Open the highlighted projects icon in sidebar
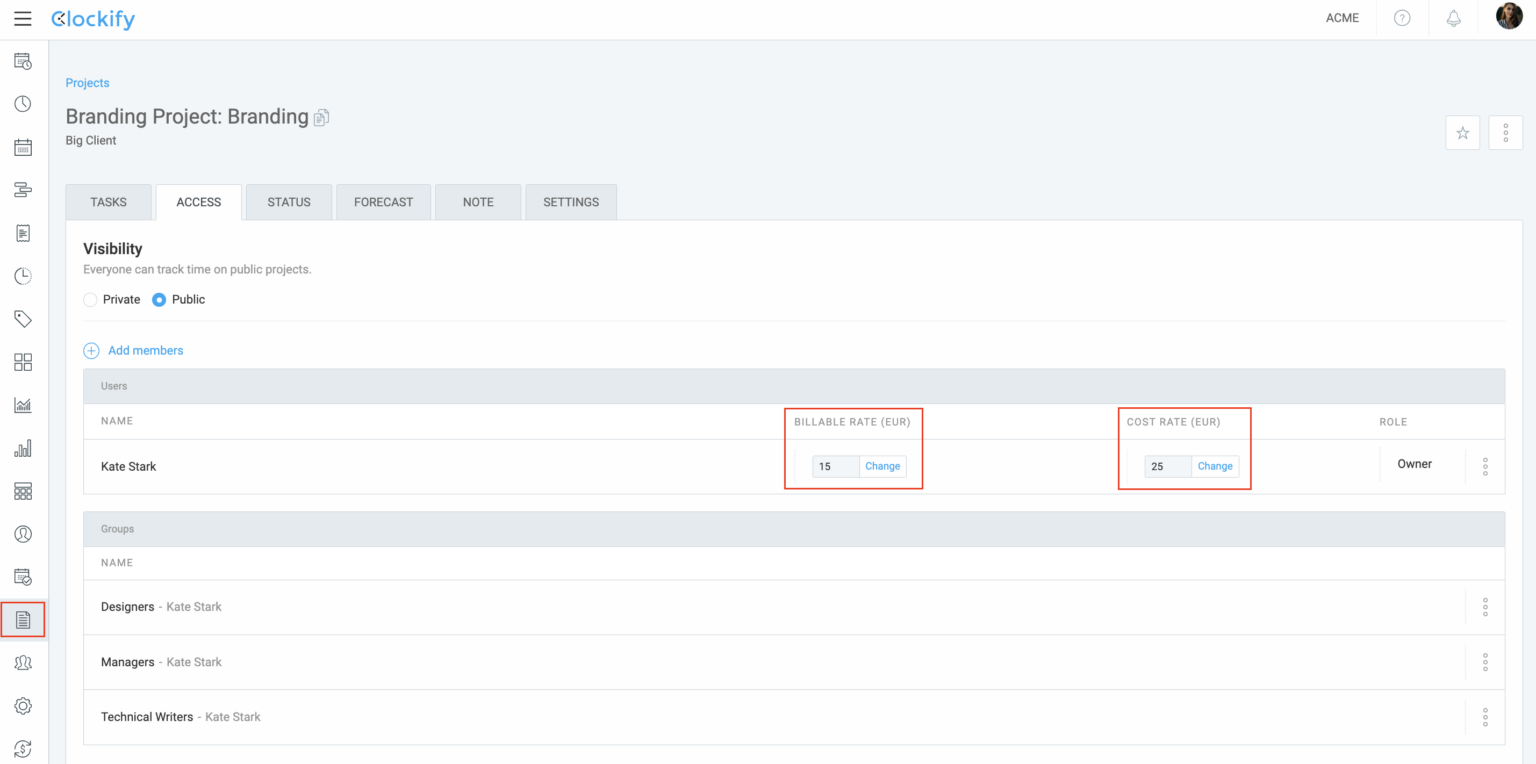This screenshot has height=764, width=1536. (23, 620)
